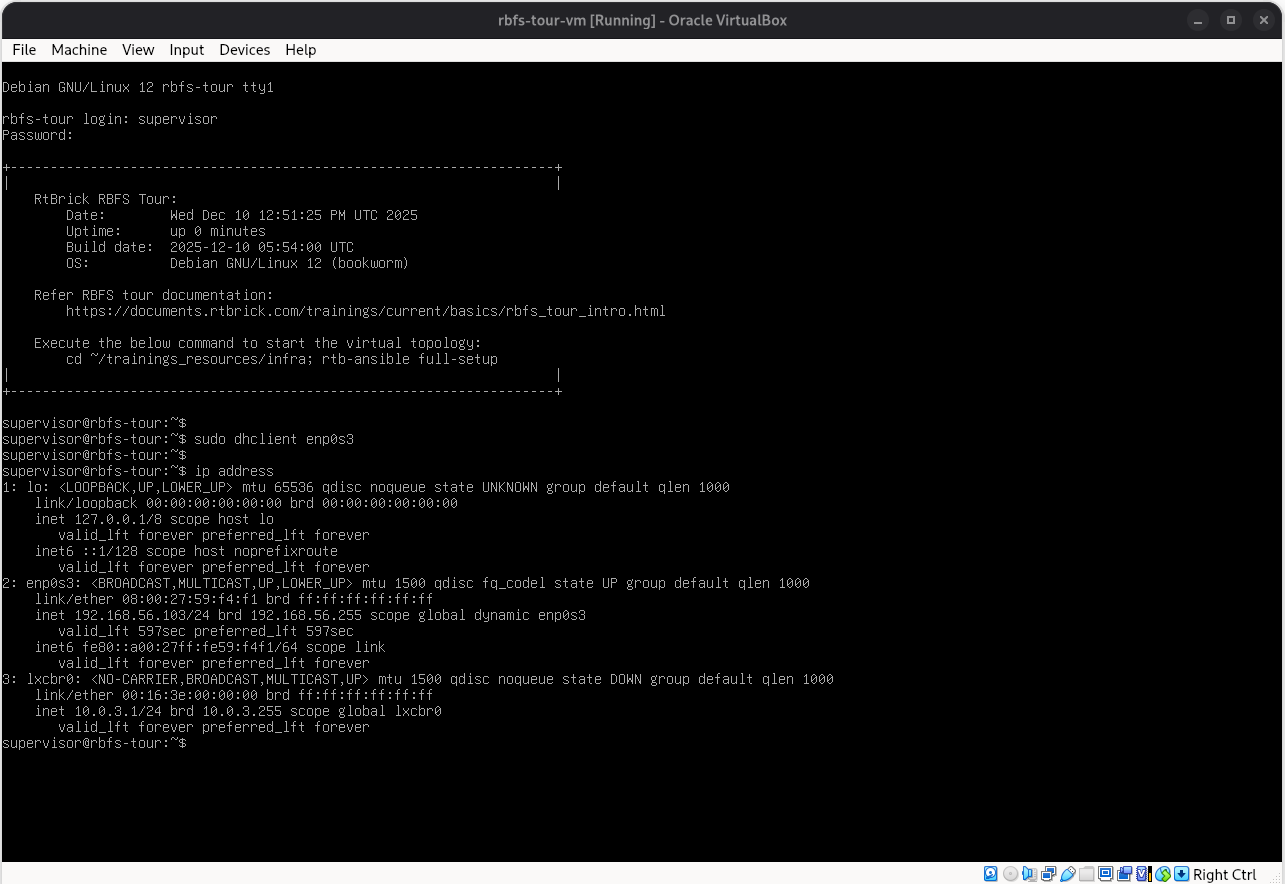The width and height of the screenshot is (1285, 884).
Task: Click the inet 192.168.56.103/24 address line
Action: tap(310, 615)
